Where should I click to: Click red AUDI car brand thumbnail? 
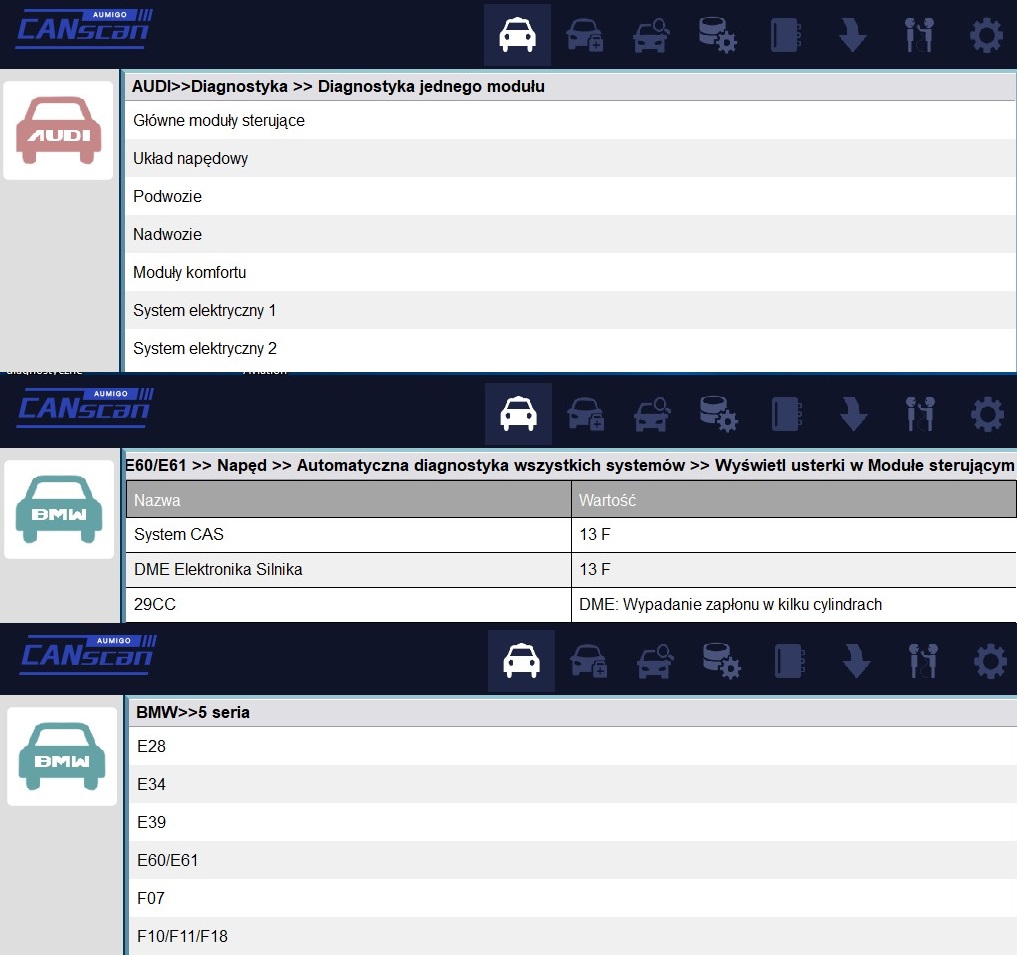click(x=58, y=130)
